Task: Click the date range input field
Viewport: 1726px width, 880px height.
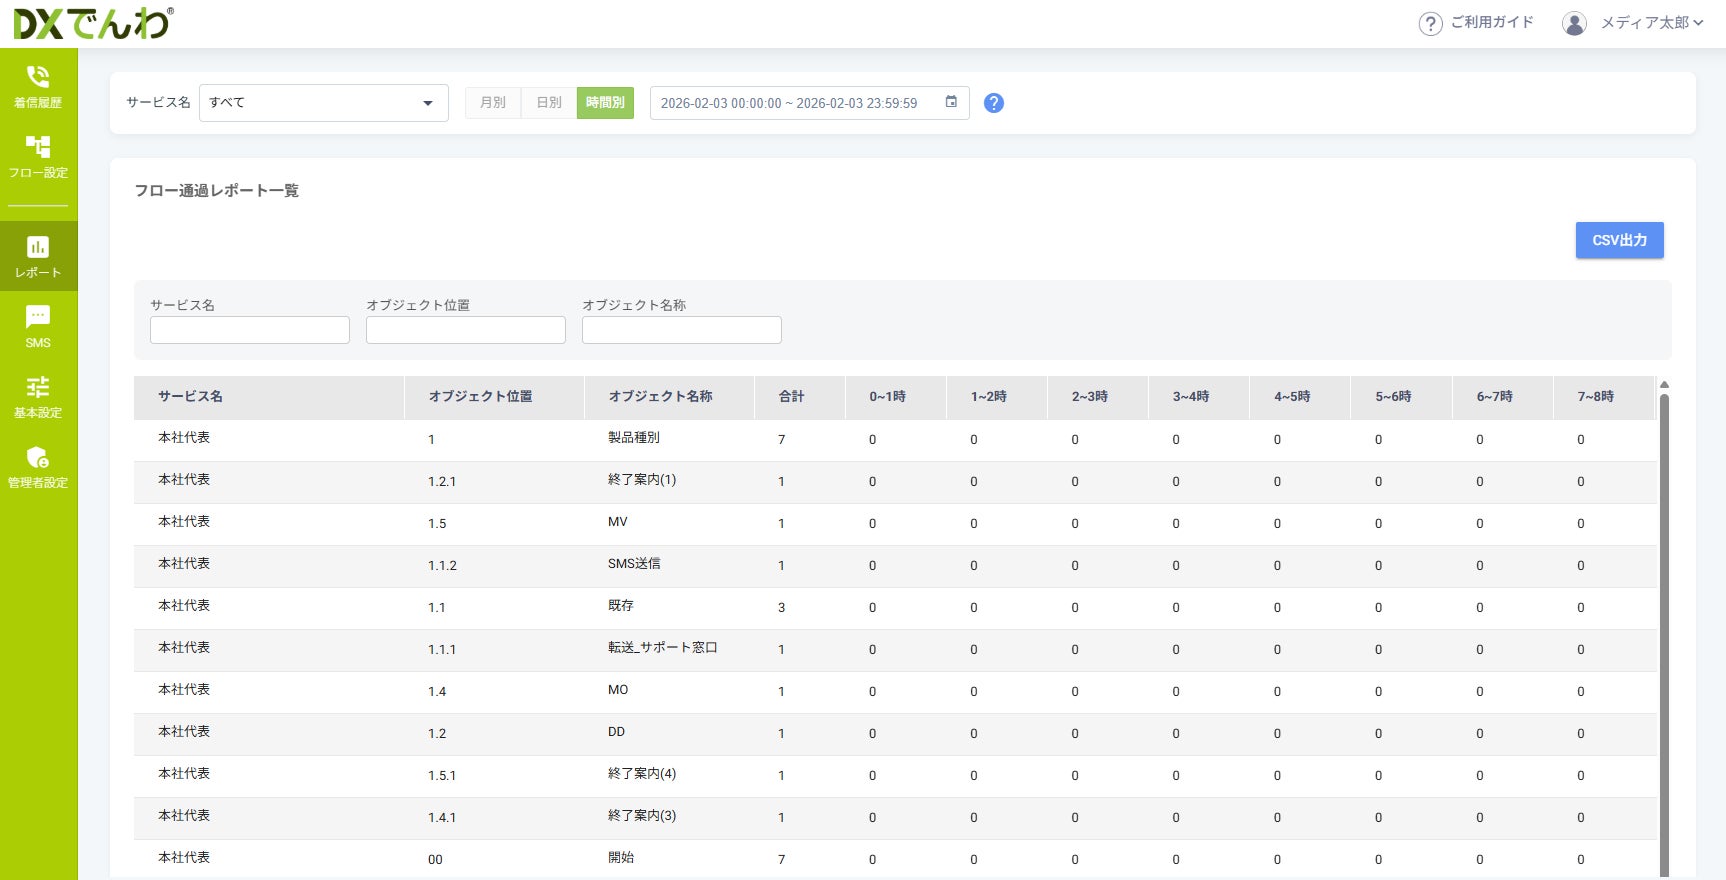Action: pos(810,103)
